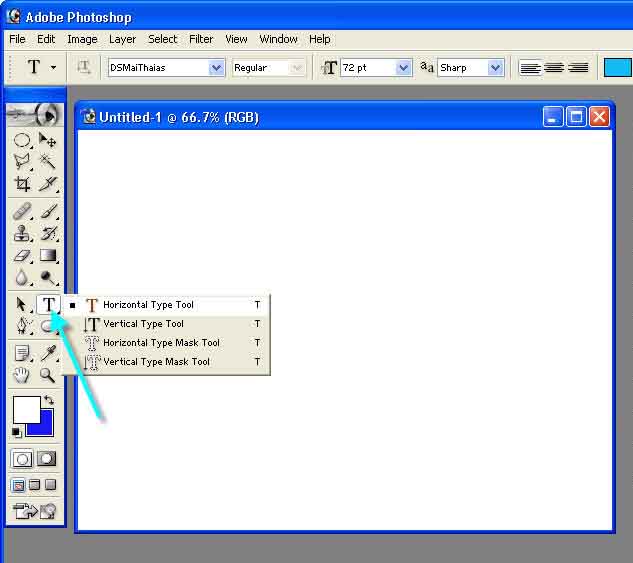Select the Path Selection arrow tool
Viewport: 633px width, 563px height.
[x=22, y=304]
